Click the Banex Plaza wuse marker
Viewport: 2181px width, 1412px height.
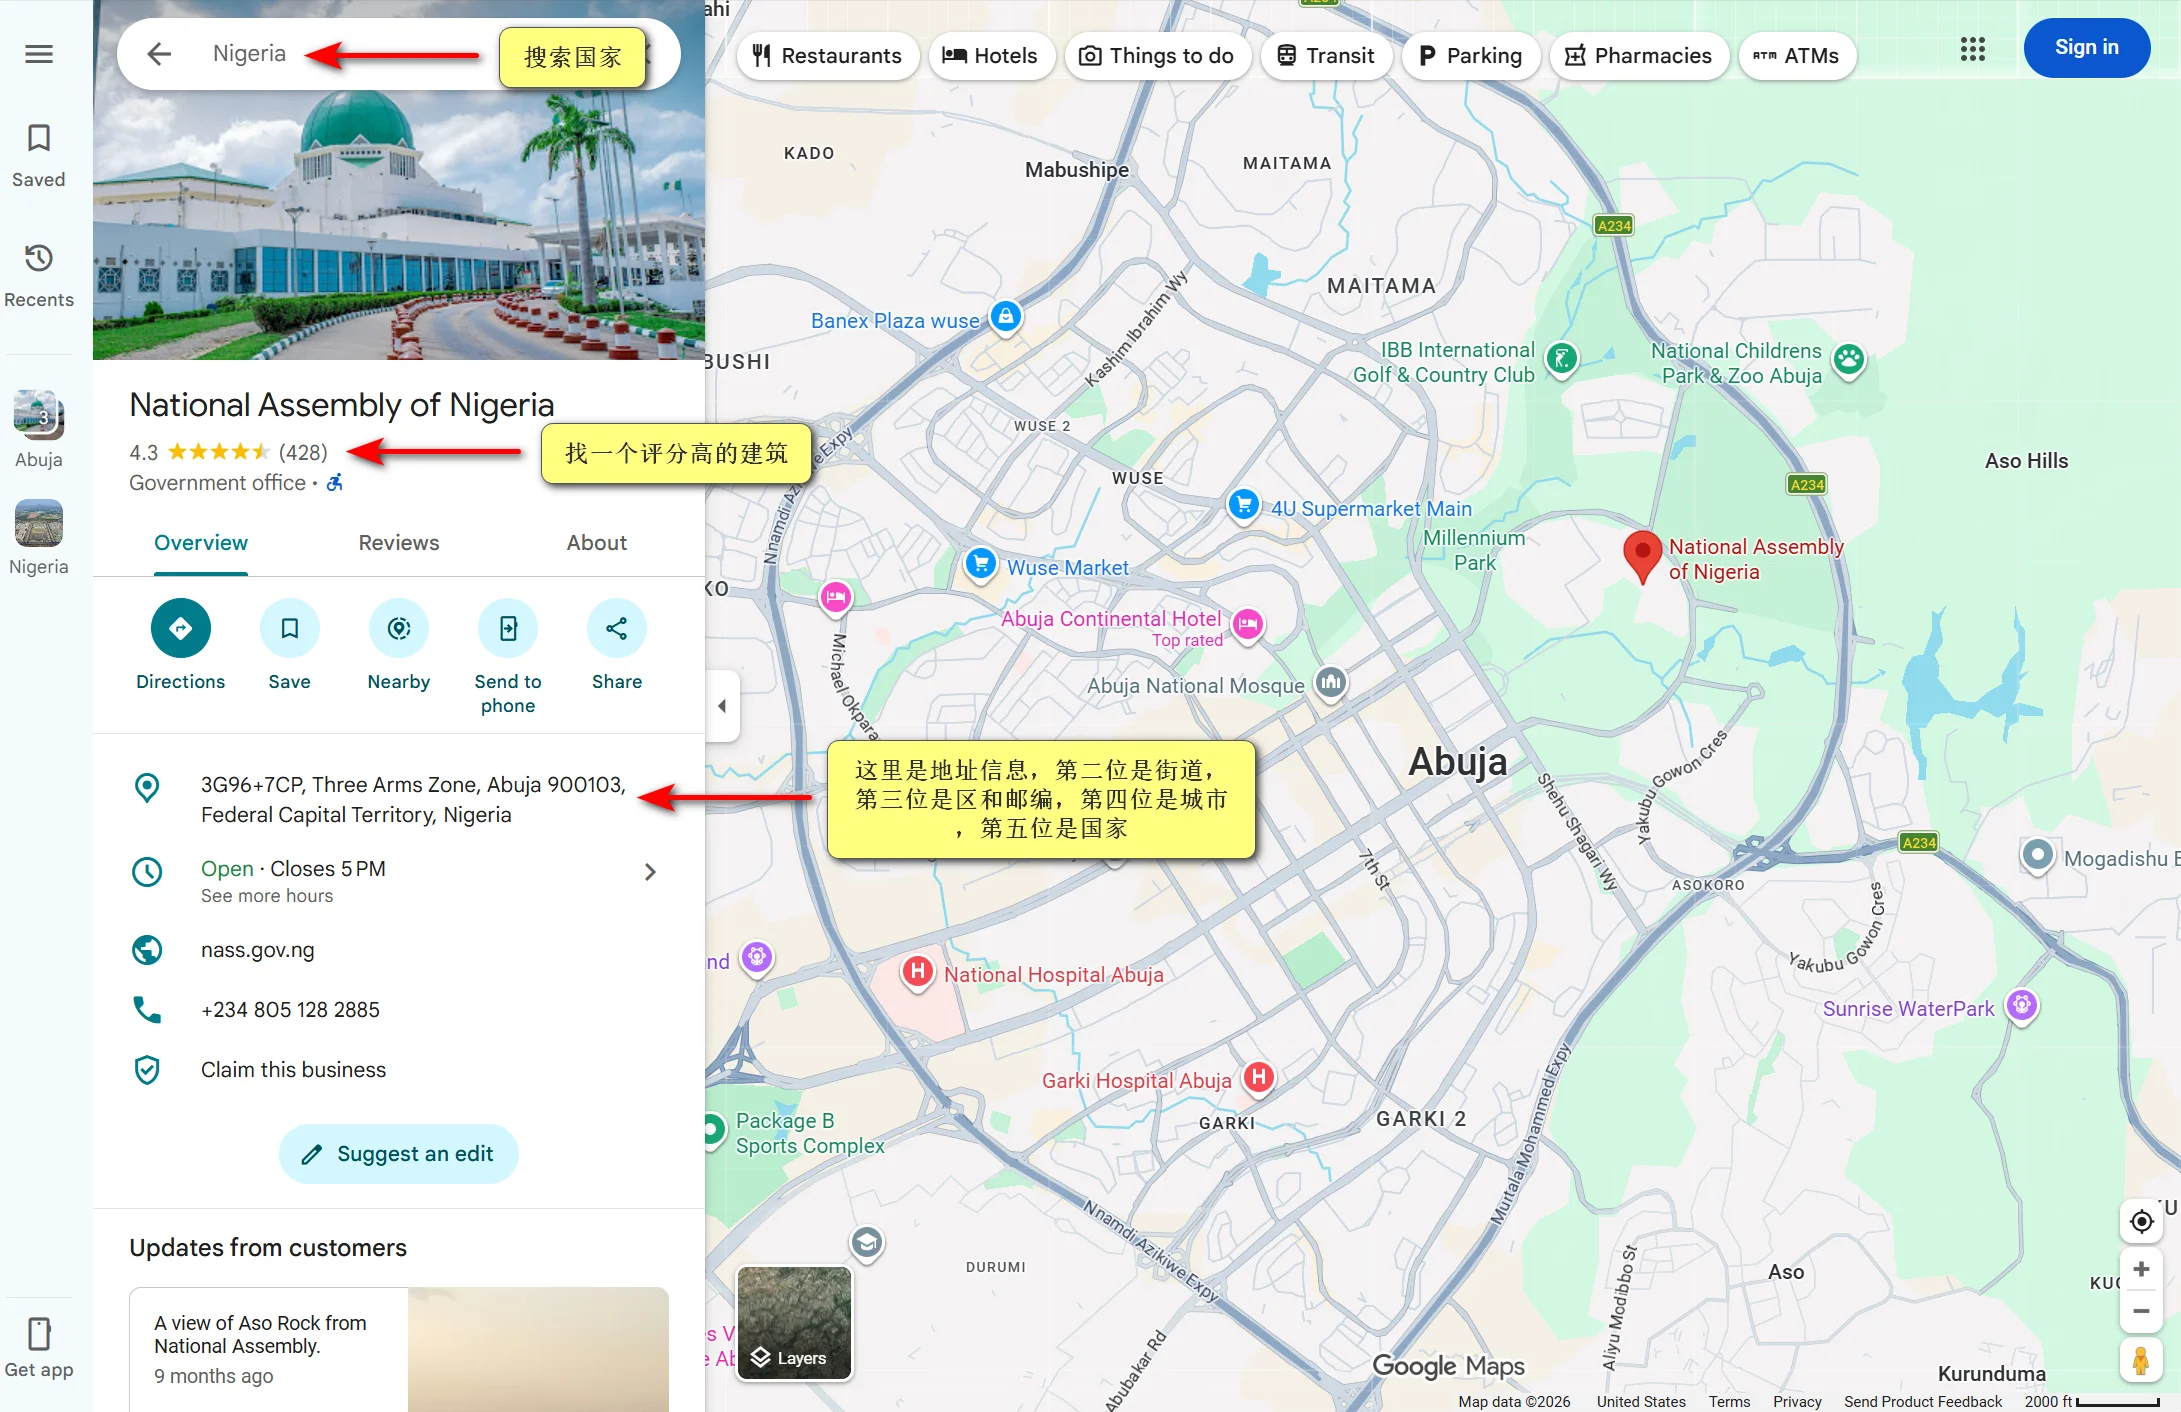1006,317
